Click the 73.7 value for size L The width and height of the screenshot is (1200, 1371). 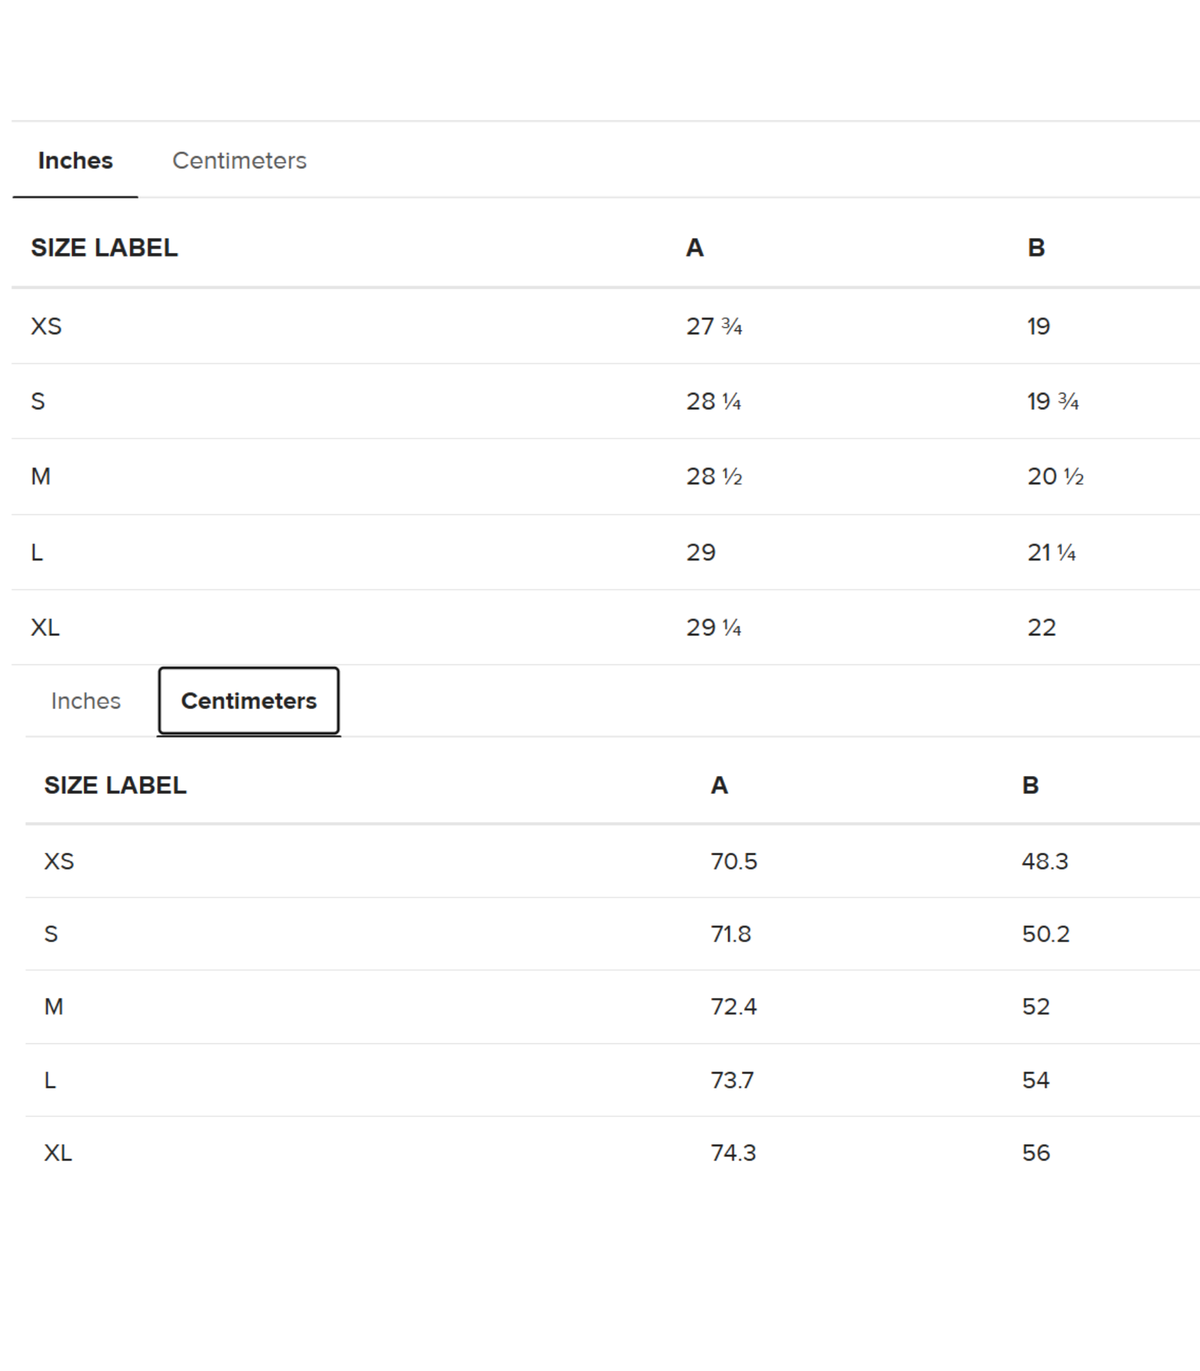coord(732,1081)
